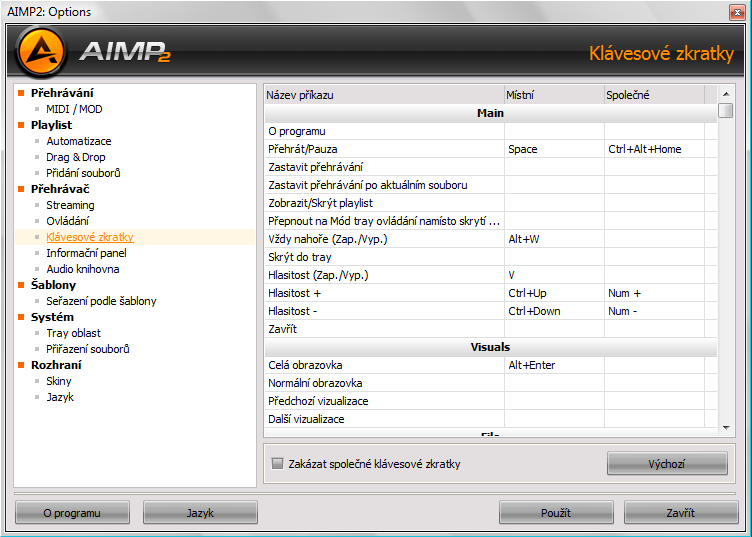The height and width of the screenshot is (537, 752).
Task: Select the O programu command row
Action: (x=491, y=131)
